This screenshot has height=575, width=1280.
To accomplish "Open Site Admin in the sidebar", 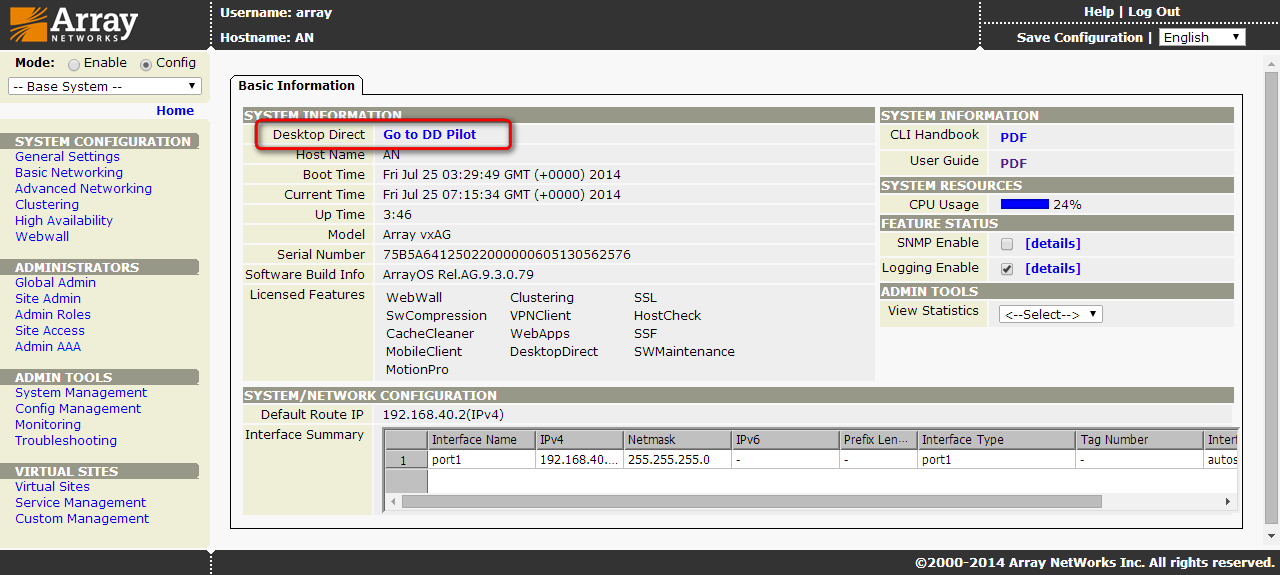I will click(48, 299).
